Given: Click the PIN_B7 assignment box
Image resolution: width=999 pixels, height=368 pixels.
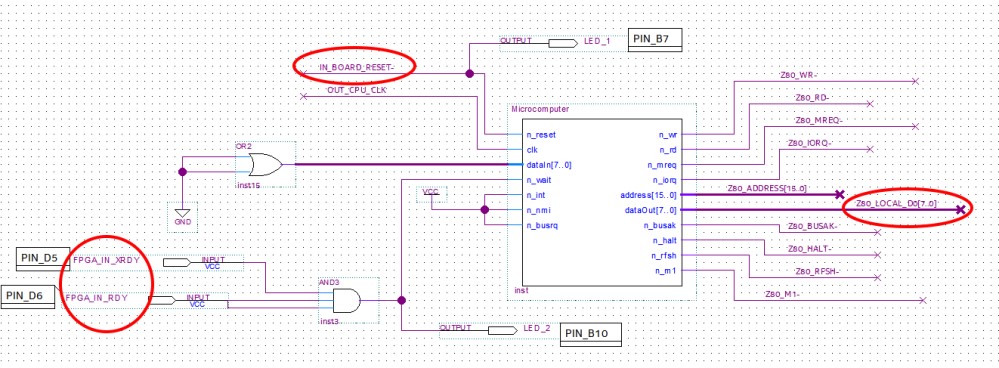Looking at the screenshot, I should [x=655, y=40].
